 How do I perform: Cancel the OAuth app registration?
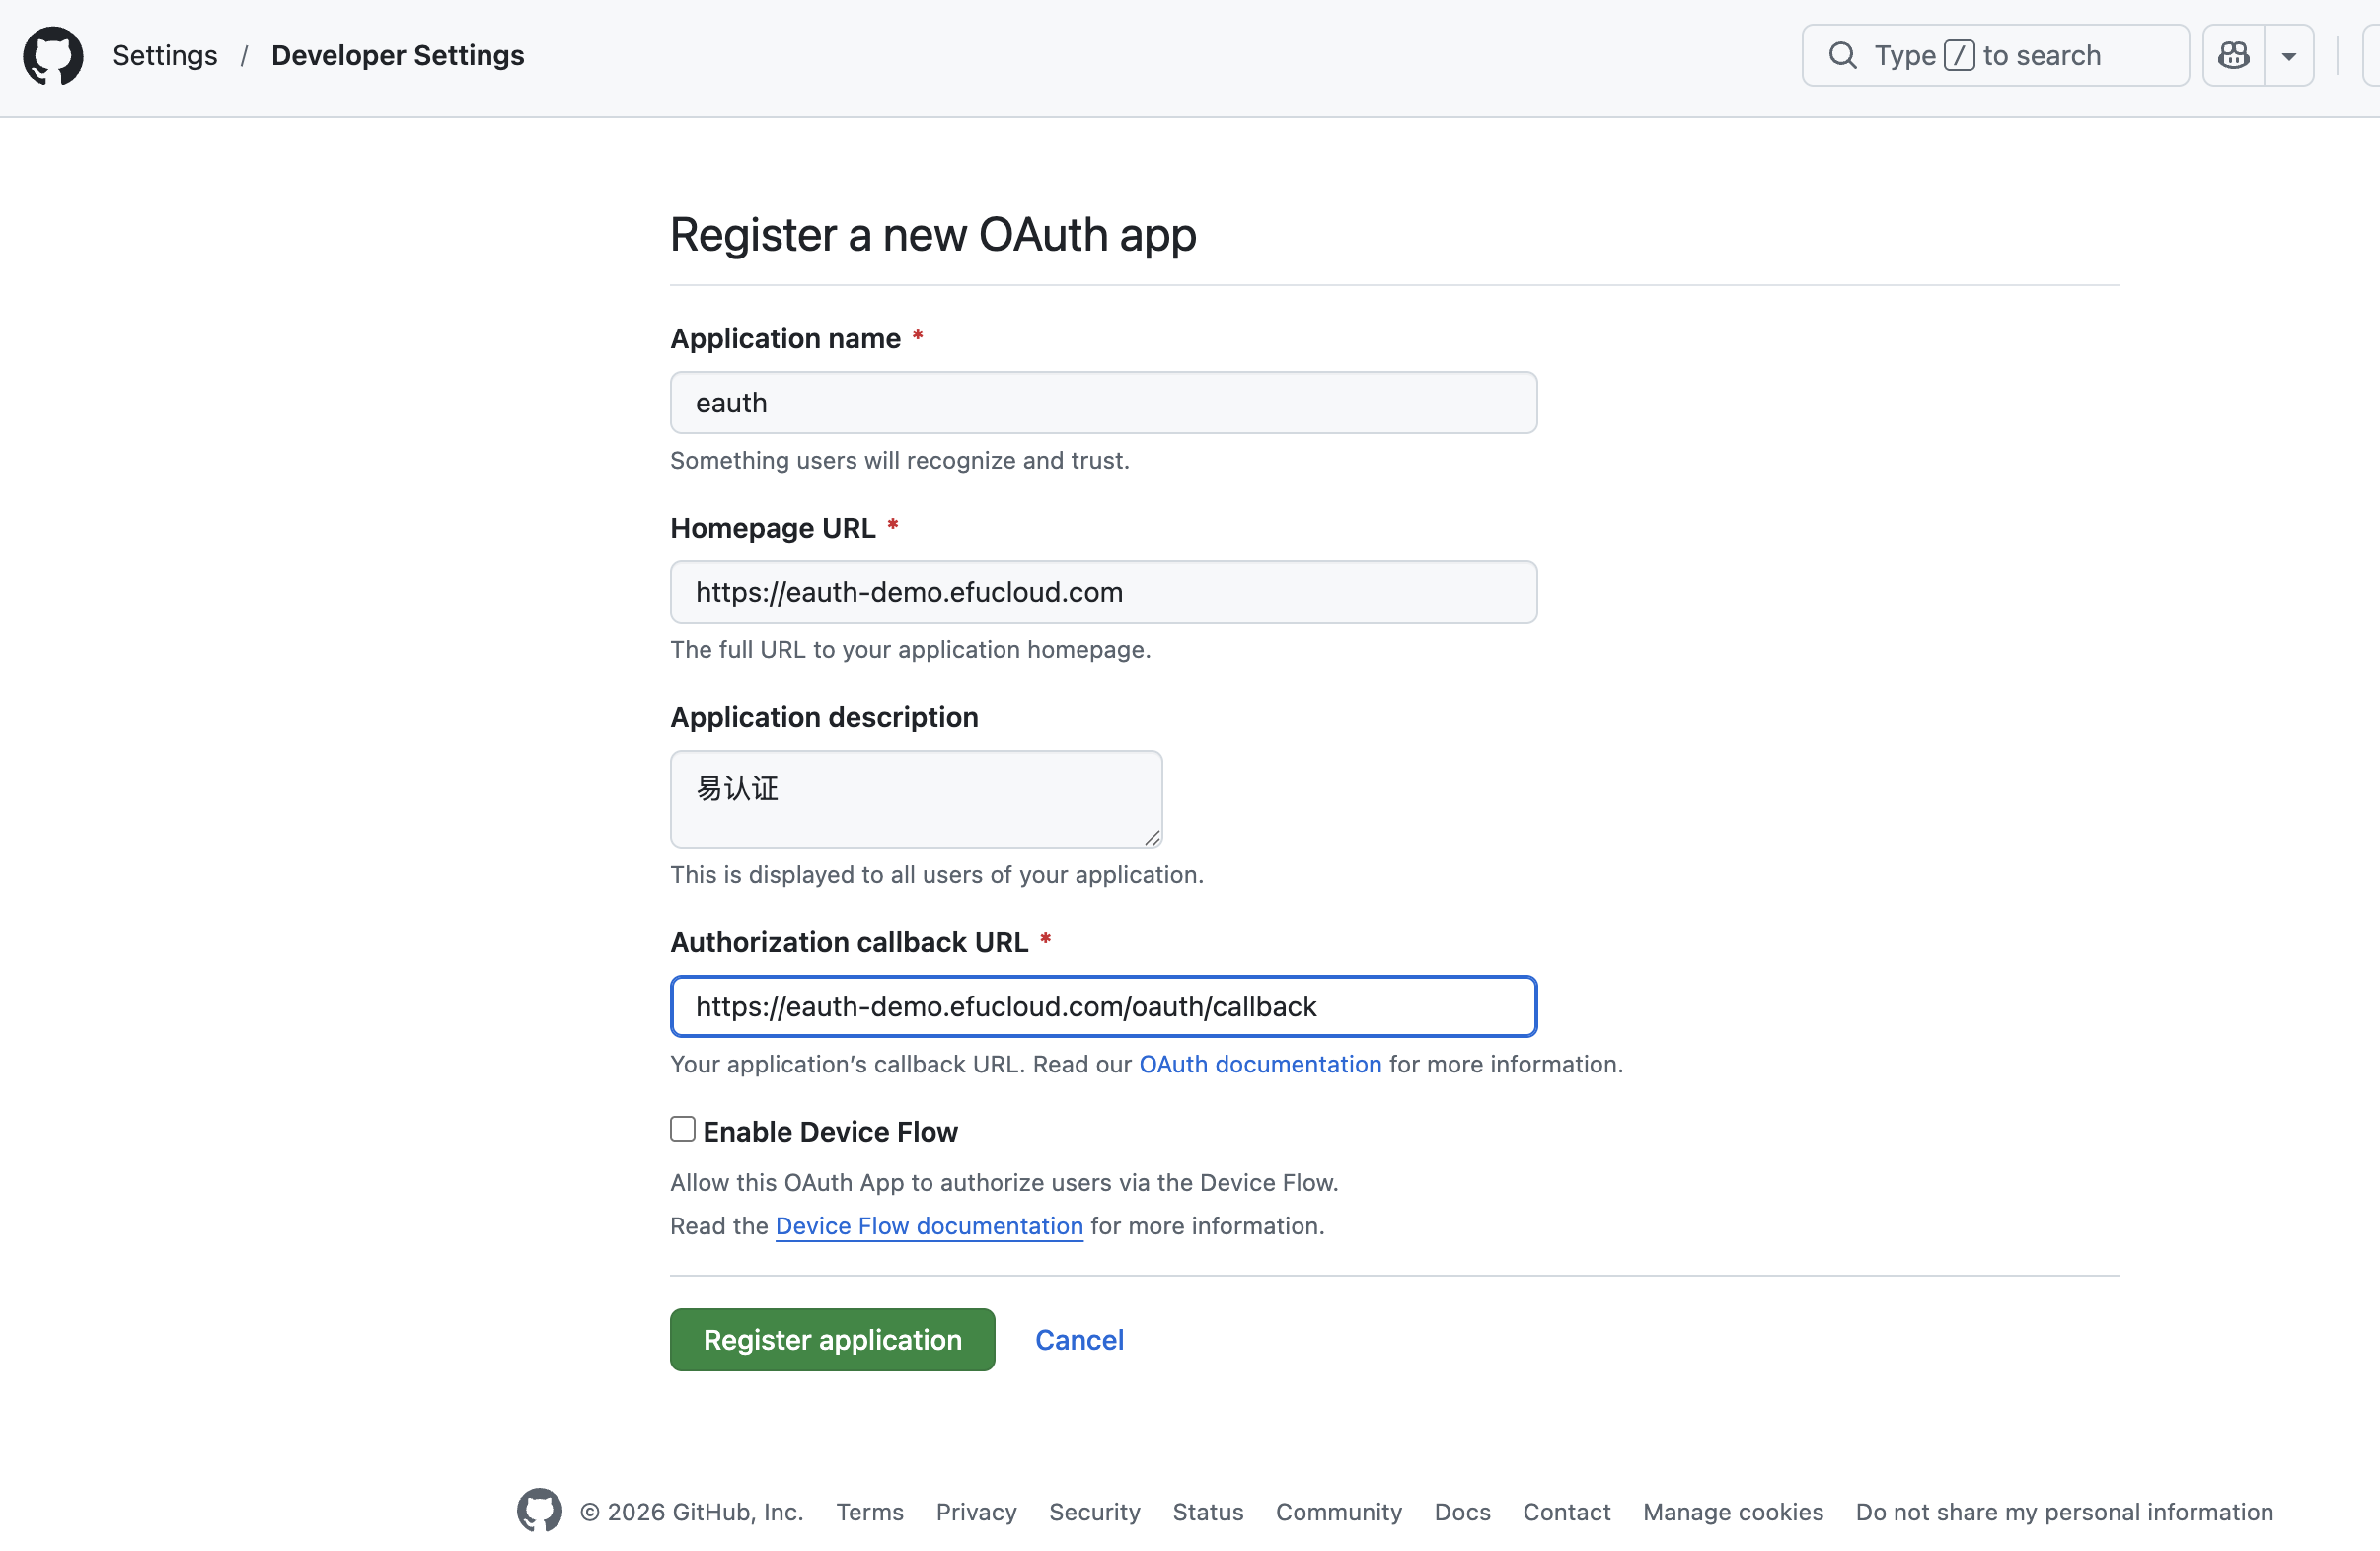tap(1079, 1340)
